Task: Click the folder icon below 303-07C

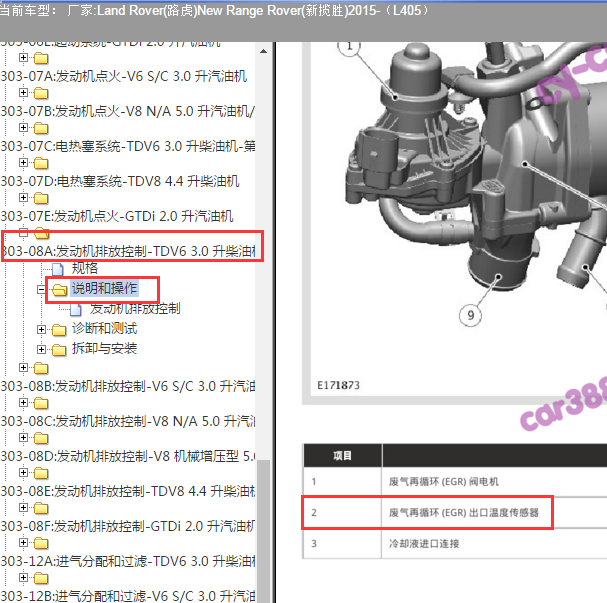Action: pyautogui.click(x=41, y=163)
